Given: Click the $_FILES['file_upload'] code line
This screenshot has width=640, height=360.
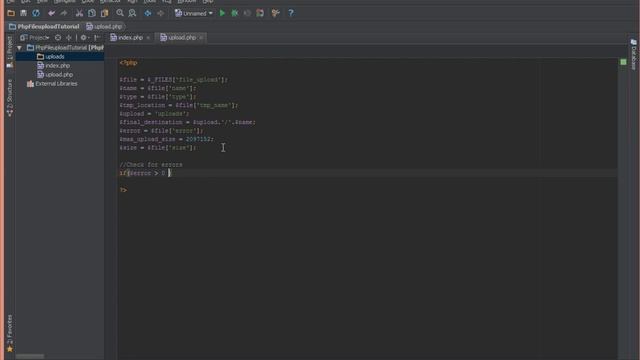Looking at the screenshot, I should (174, 80).
